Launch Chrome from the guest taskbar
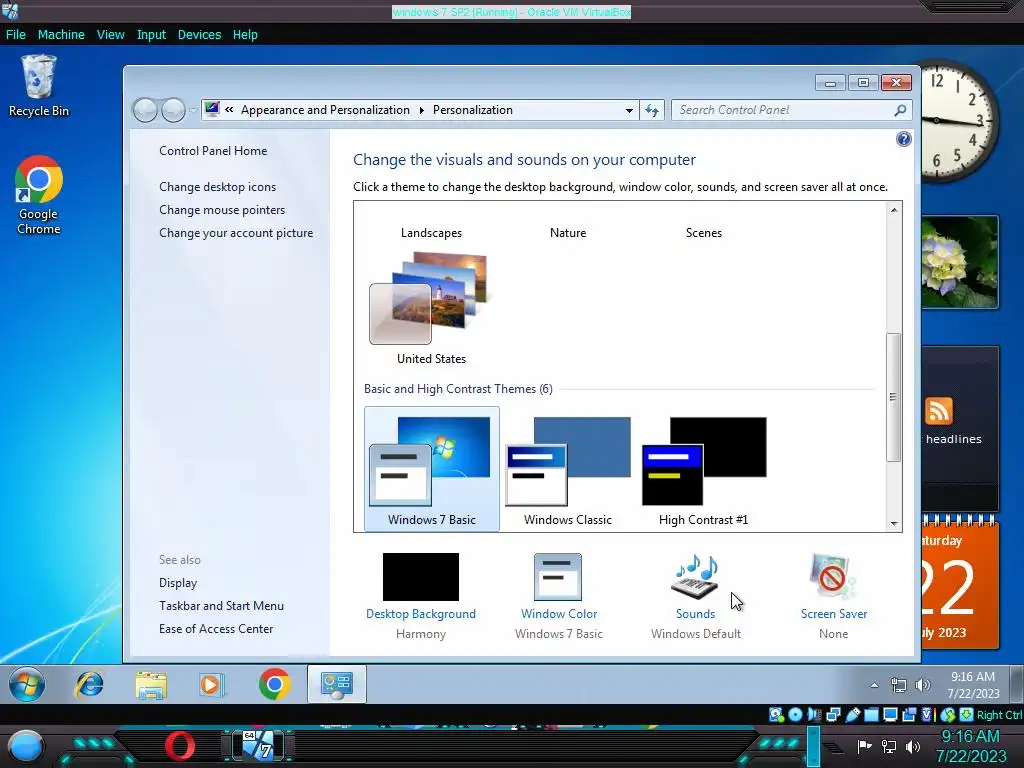This screenshot has width=1024, height=768. pos(274,684)
